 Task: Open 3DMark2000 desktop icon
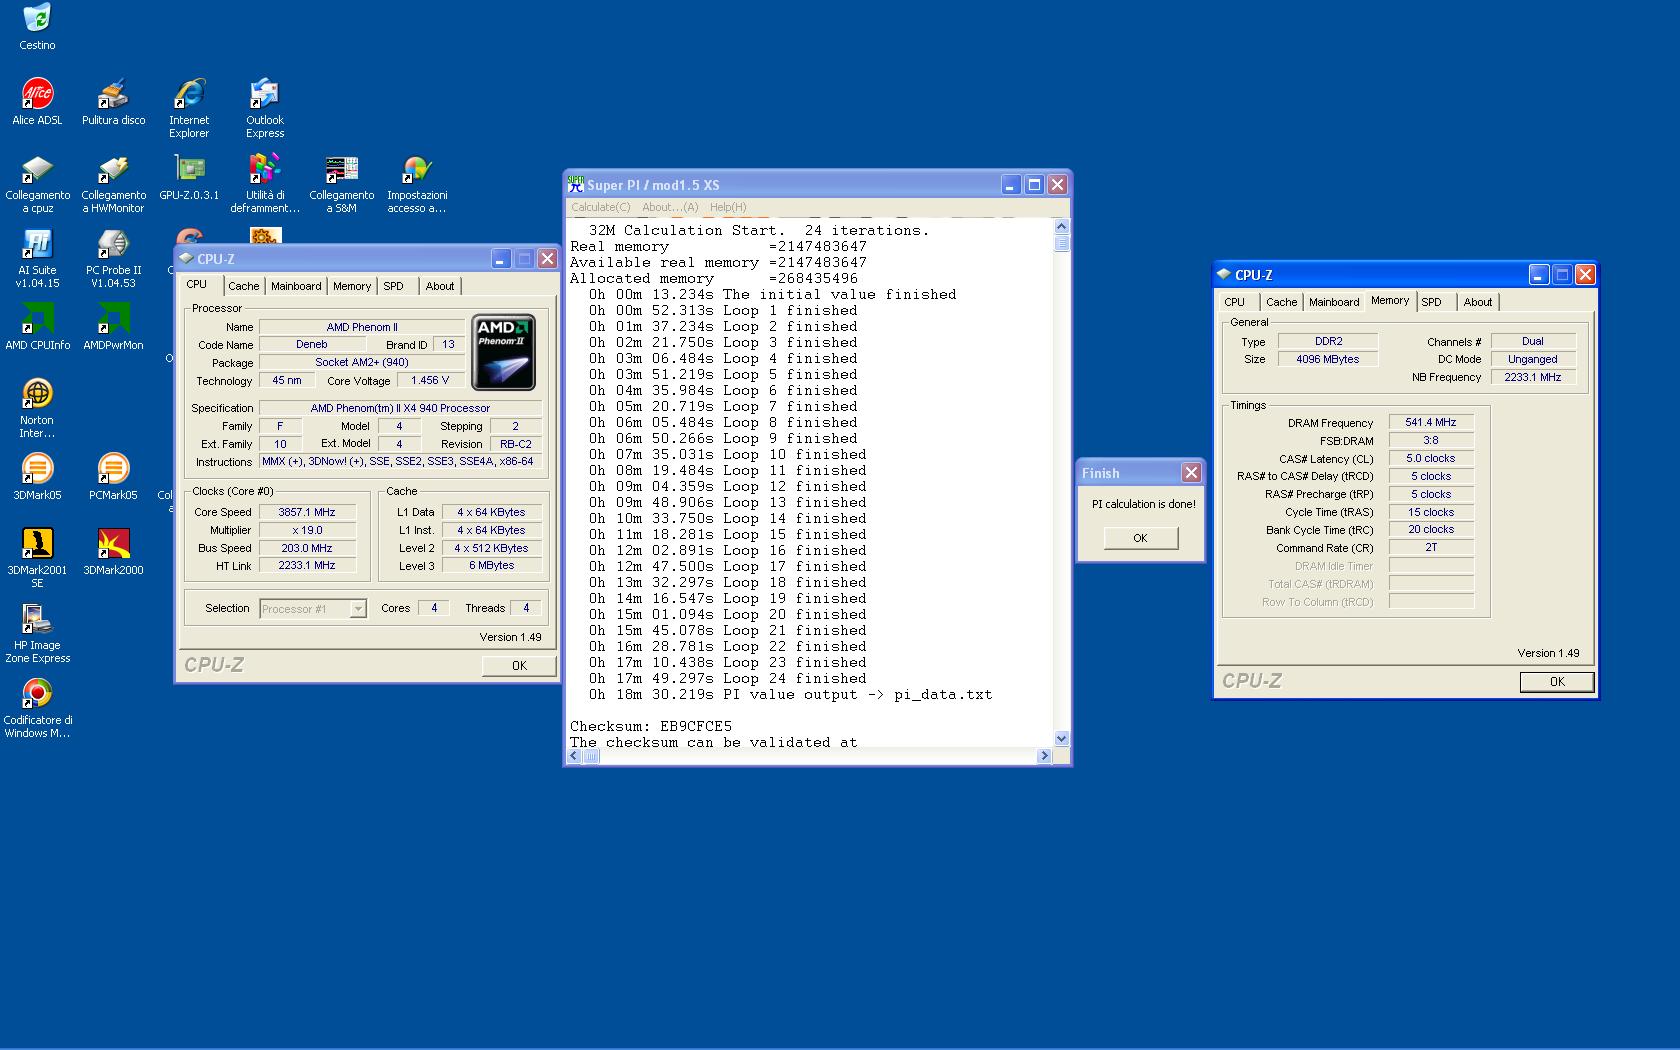113,552
